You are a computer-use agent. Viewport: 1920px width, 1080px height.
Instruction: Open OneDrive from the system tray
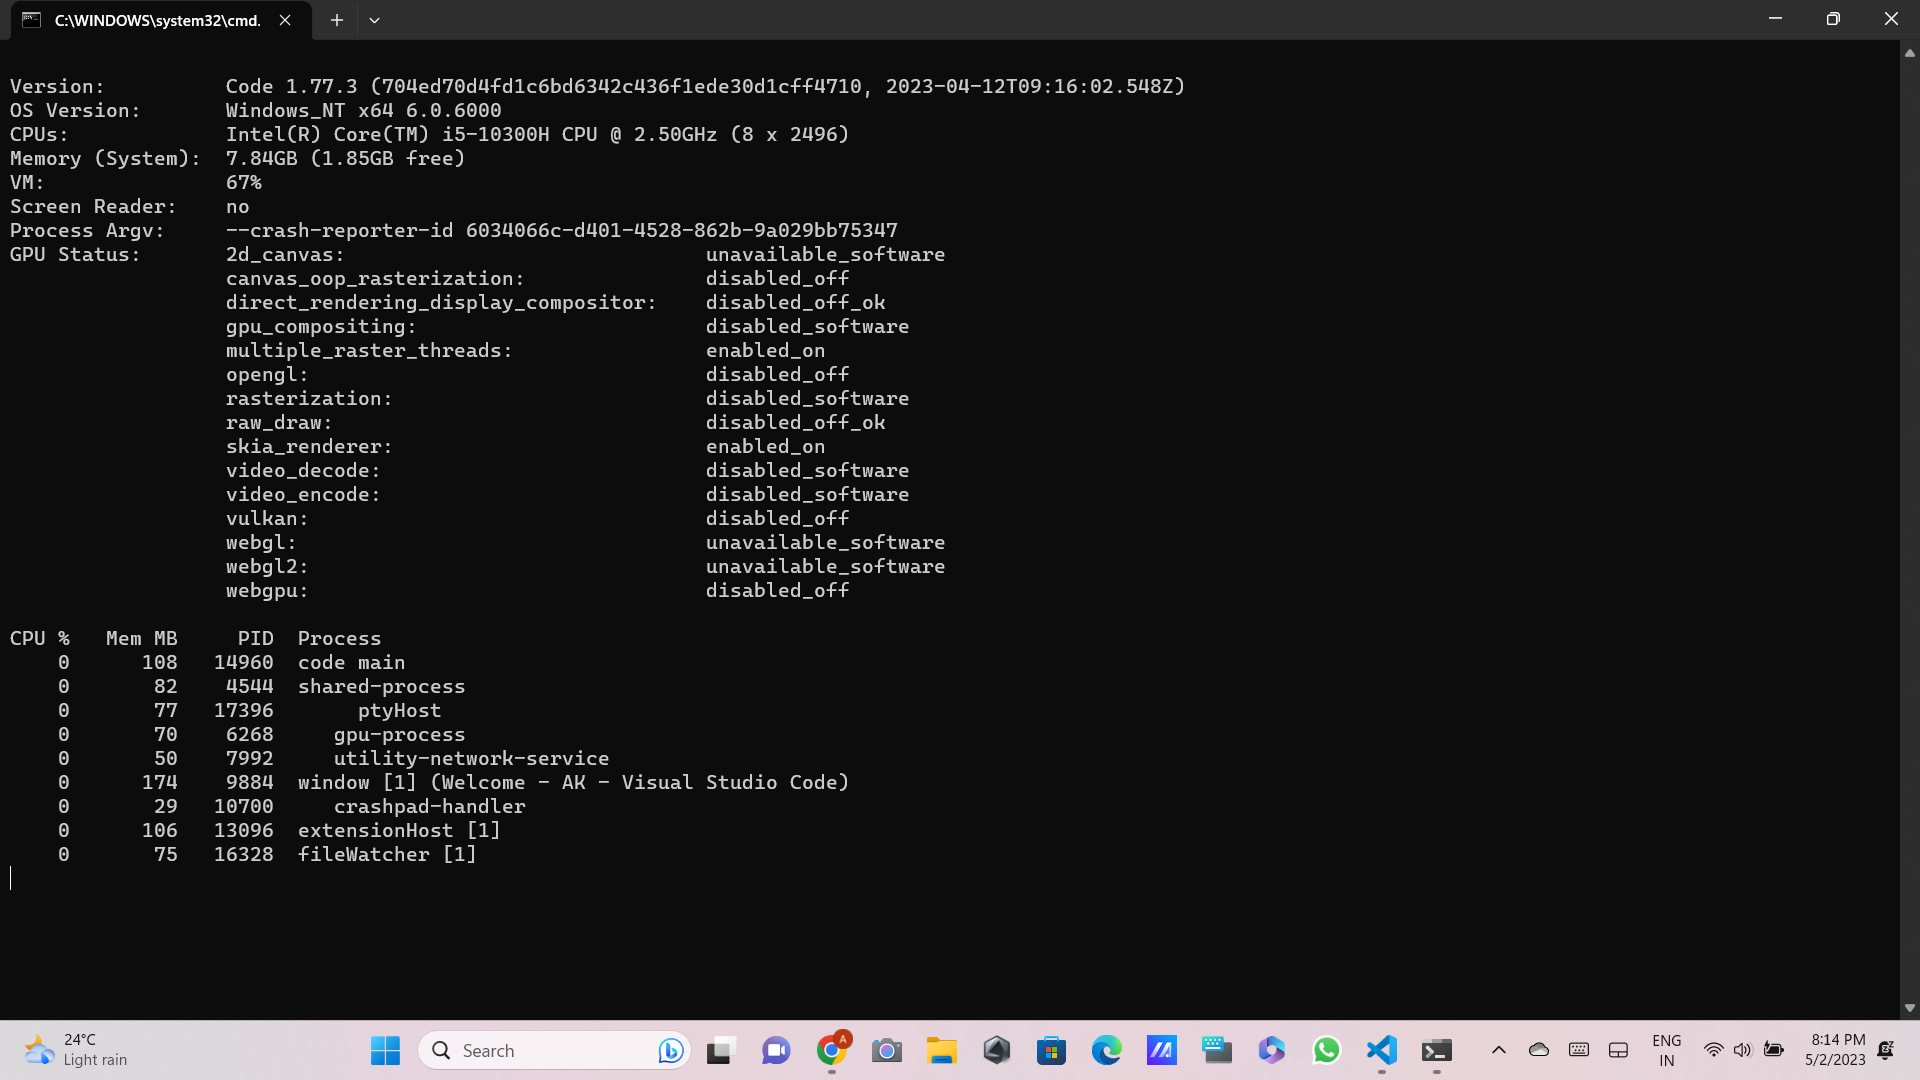[1539, 1050]
